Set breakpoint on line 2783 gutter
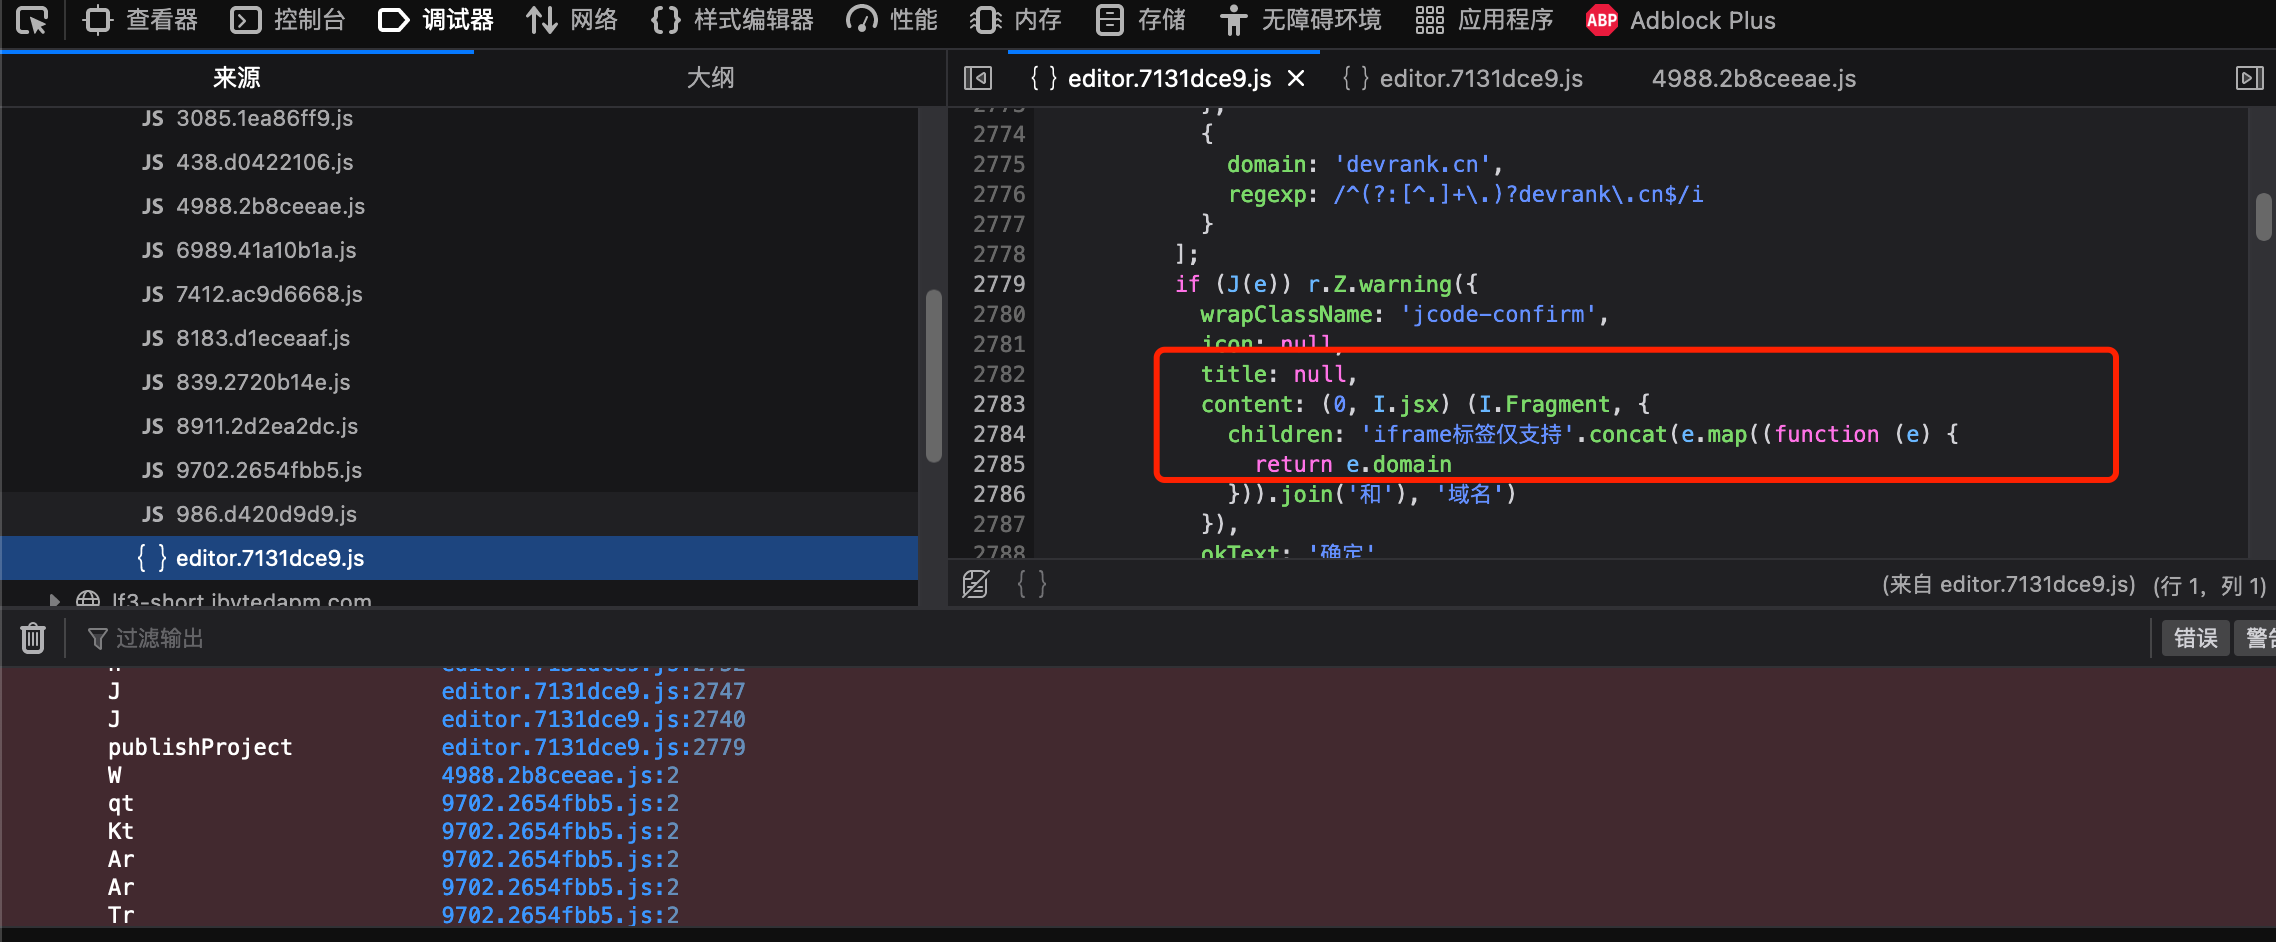 [x=999, y=404]
